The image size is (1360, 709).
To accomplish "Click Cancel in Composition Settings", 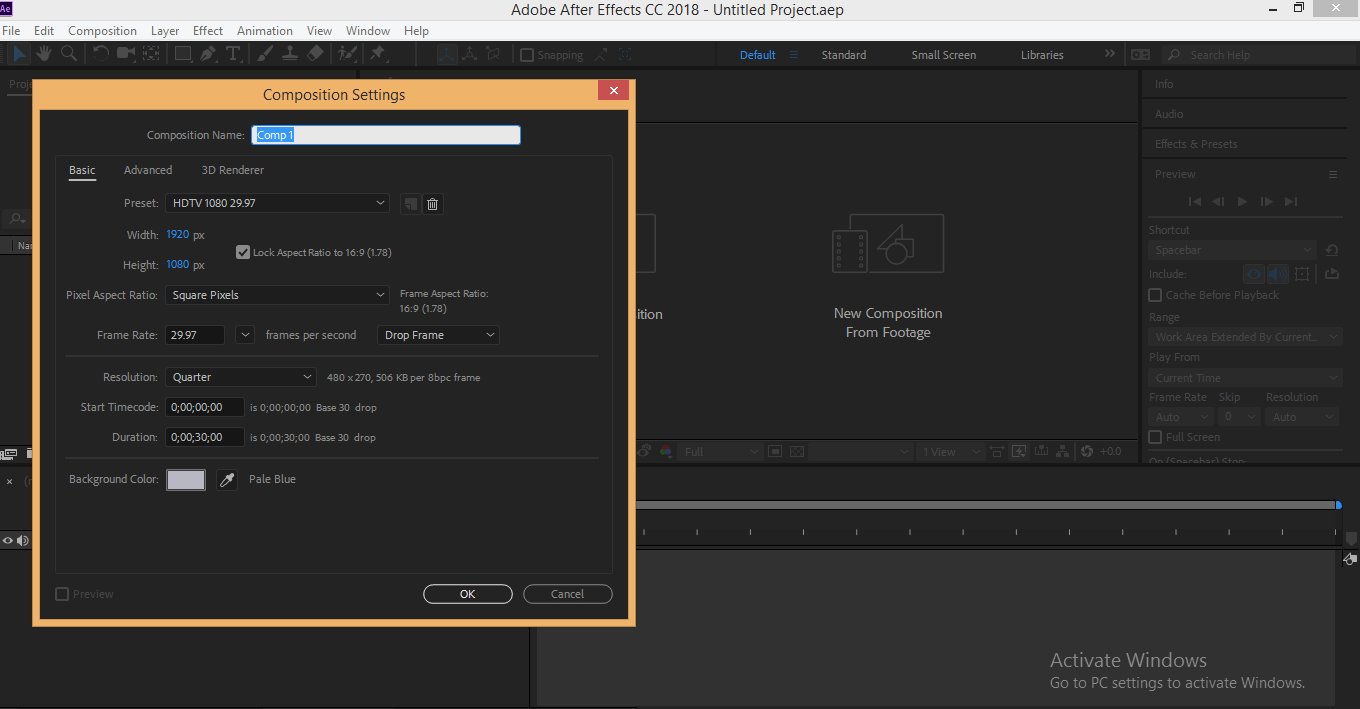I will click(567, 594).
